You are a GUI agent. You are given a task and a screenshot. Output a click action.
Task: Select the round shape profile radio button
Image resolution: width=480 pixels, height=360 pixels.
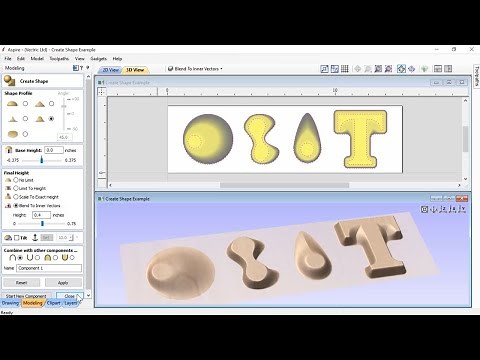point(25,104)
